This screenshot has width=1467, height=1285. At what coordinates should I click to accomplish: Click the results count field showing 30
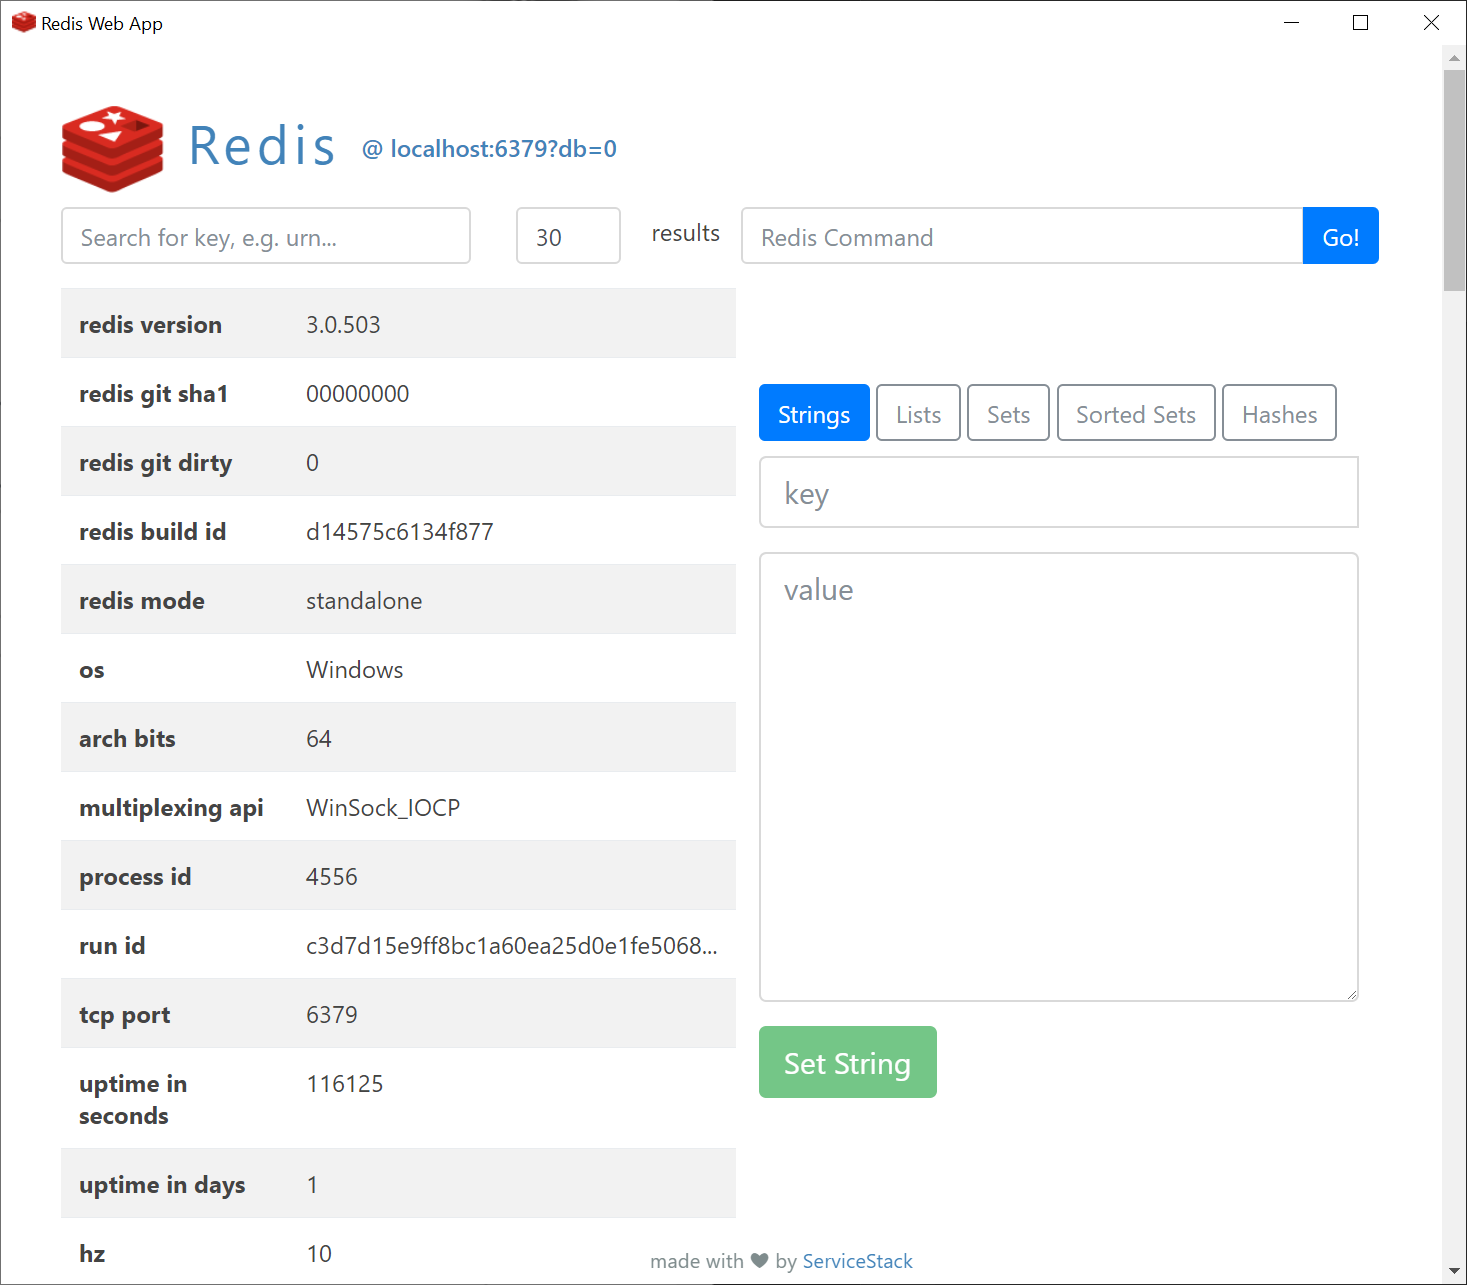pos(568,236)
